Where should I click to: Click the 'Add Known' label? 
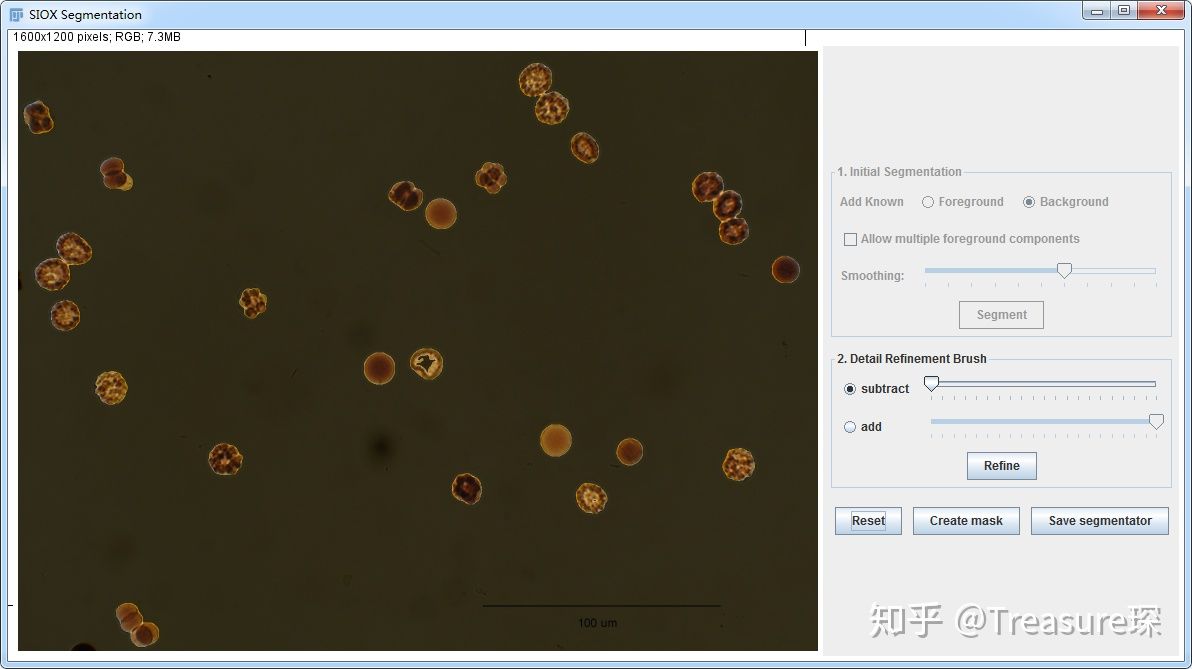pyautogui.click(x=872, y=202)
